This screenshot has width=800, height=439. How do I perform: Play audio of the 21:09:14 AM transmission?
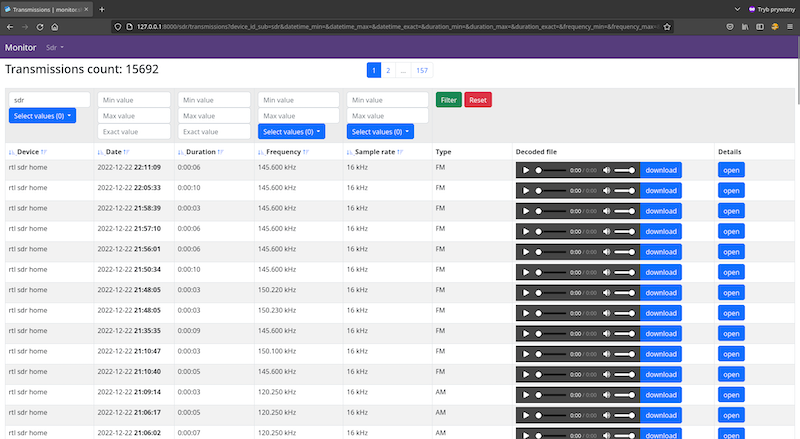tap(526, 395)
